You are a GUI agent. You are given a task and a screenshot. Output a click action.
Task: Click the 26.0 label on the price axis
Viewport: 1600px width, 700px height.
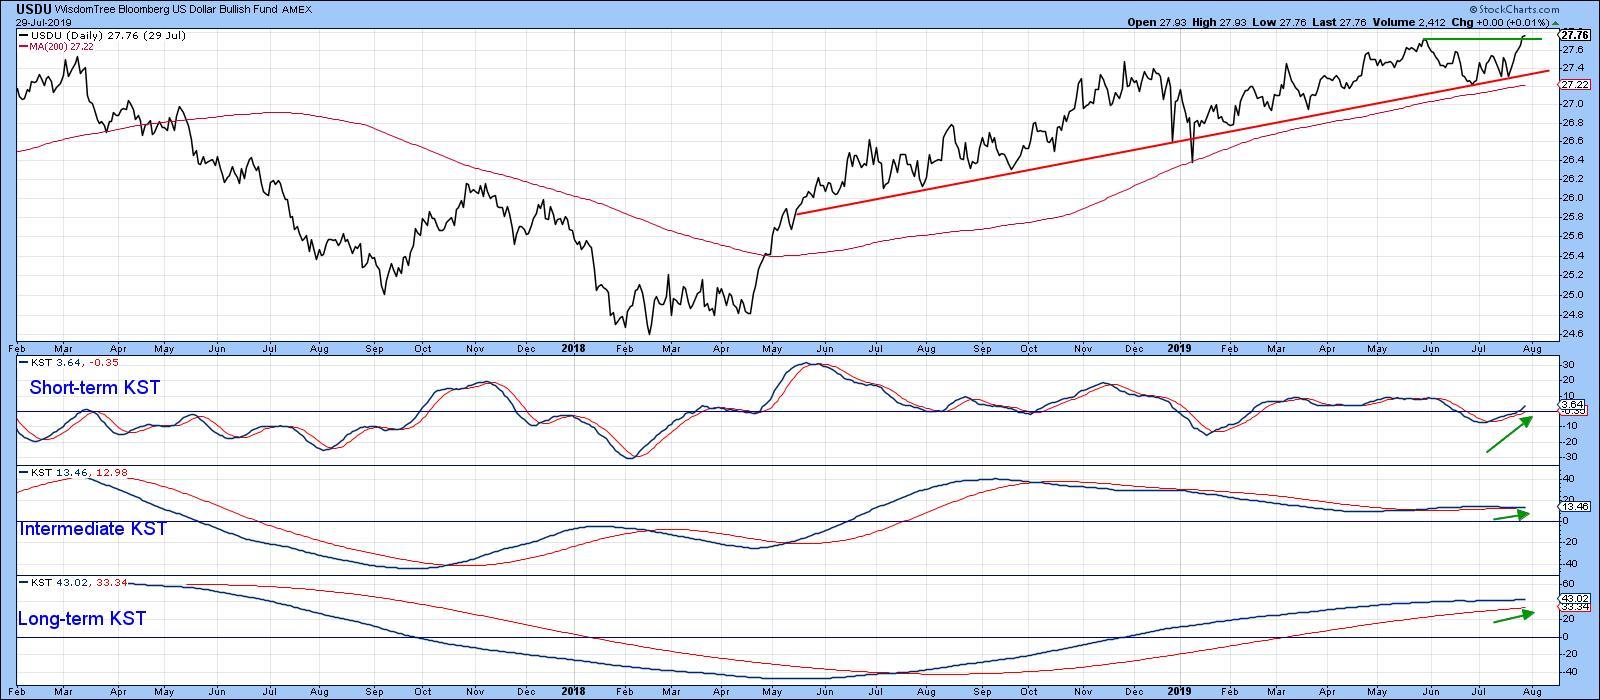(1571, 197)
